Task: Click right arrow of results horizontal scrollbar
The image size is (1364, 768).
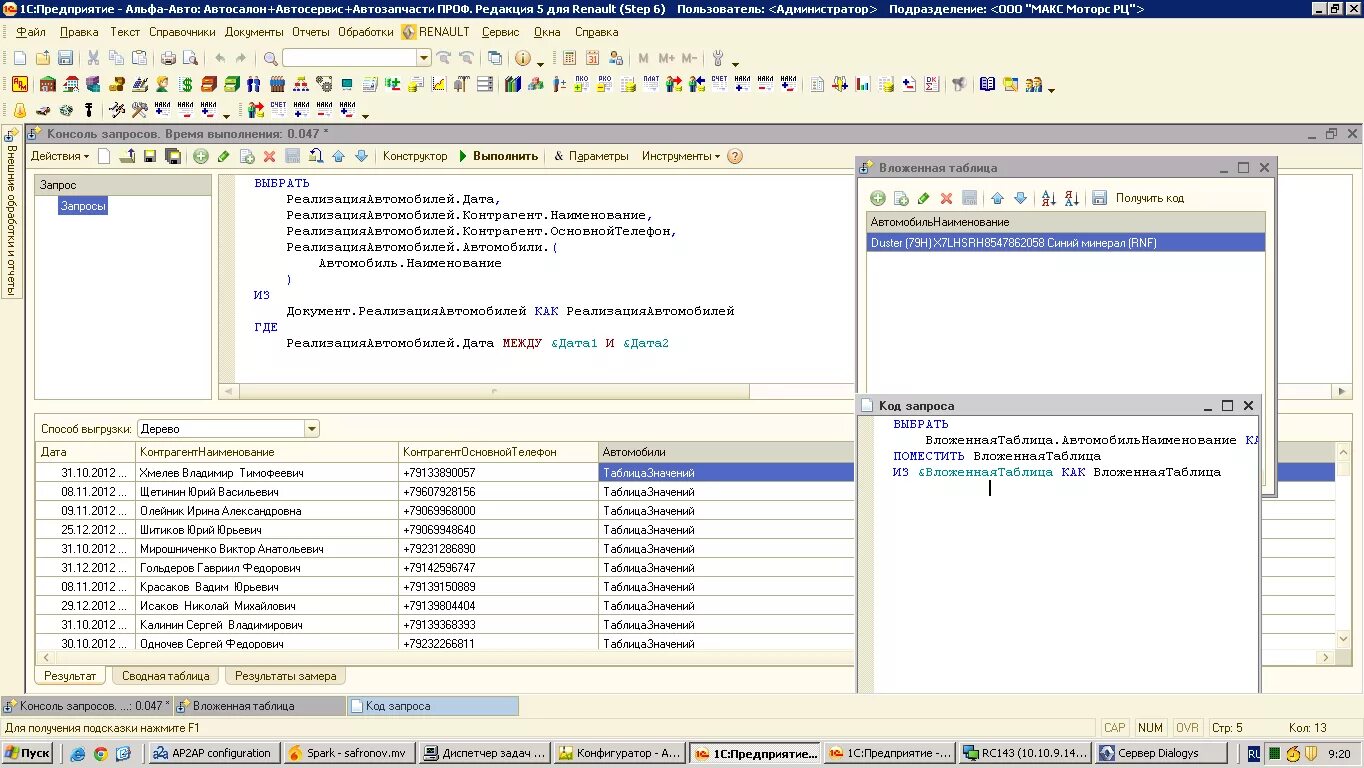Action: tap(1326, 657)
